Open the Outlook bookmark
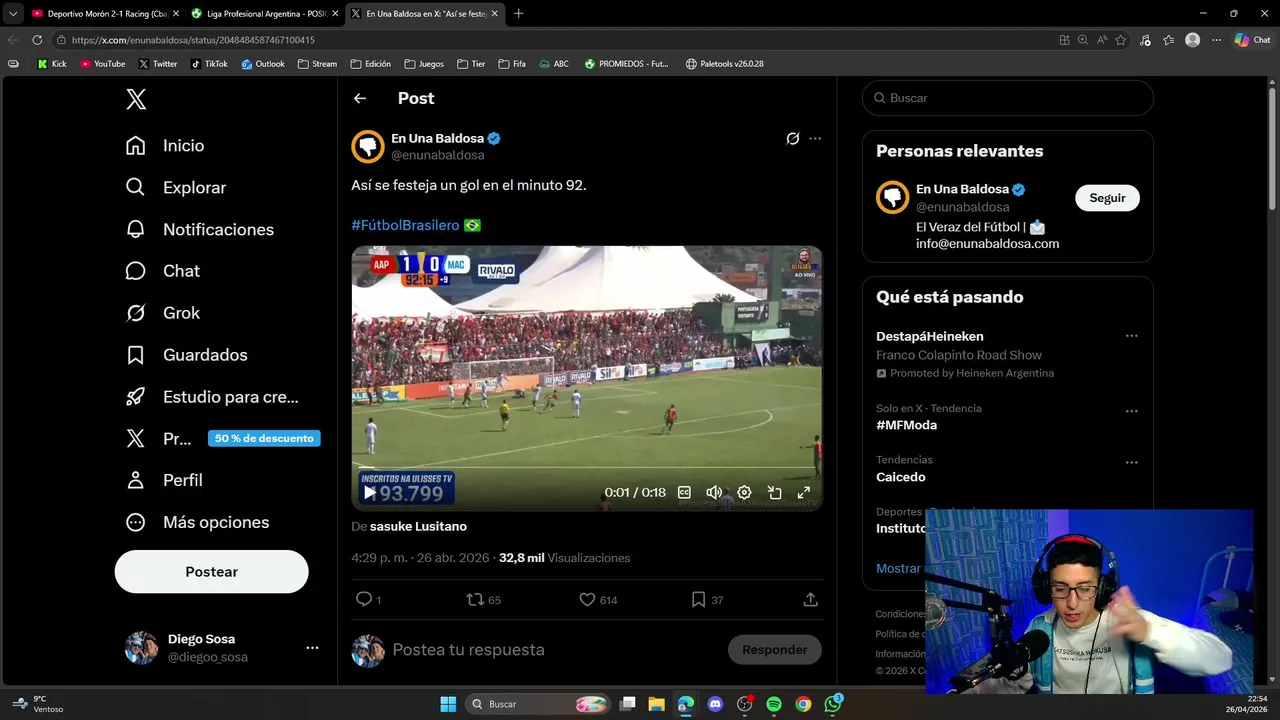The image size is (1280, 720). point(263,64)
